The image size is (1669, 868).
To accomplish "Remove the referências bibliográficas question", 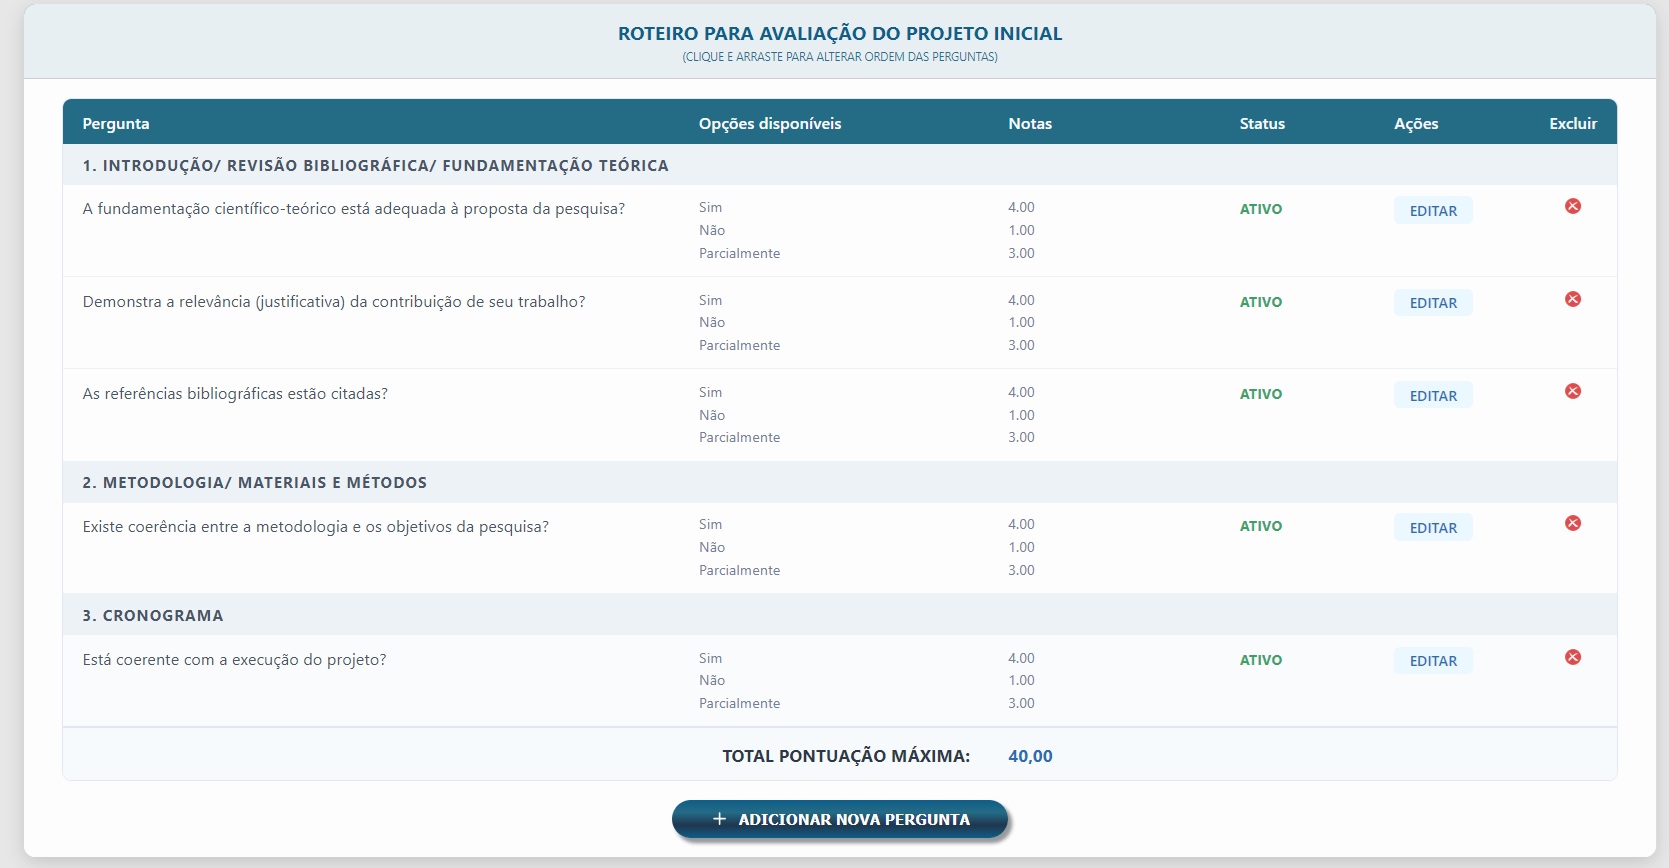I will (x=1572, y=391).
